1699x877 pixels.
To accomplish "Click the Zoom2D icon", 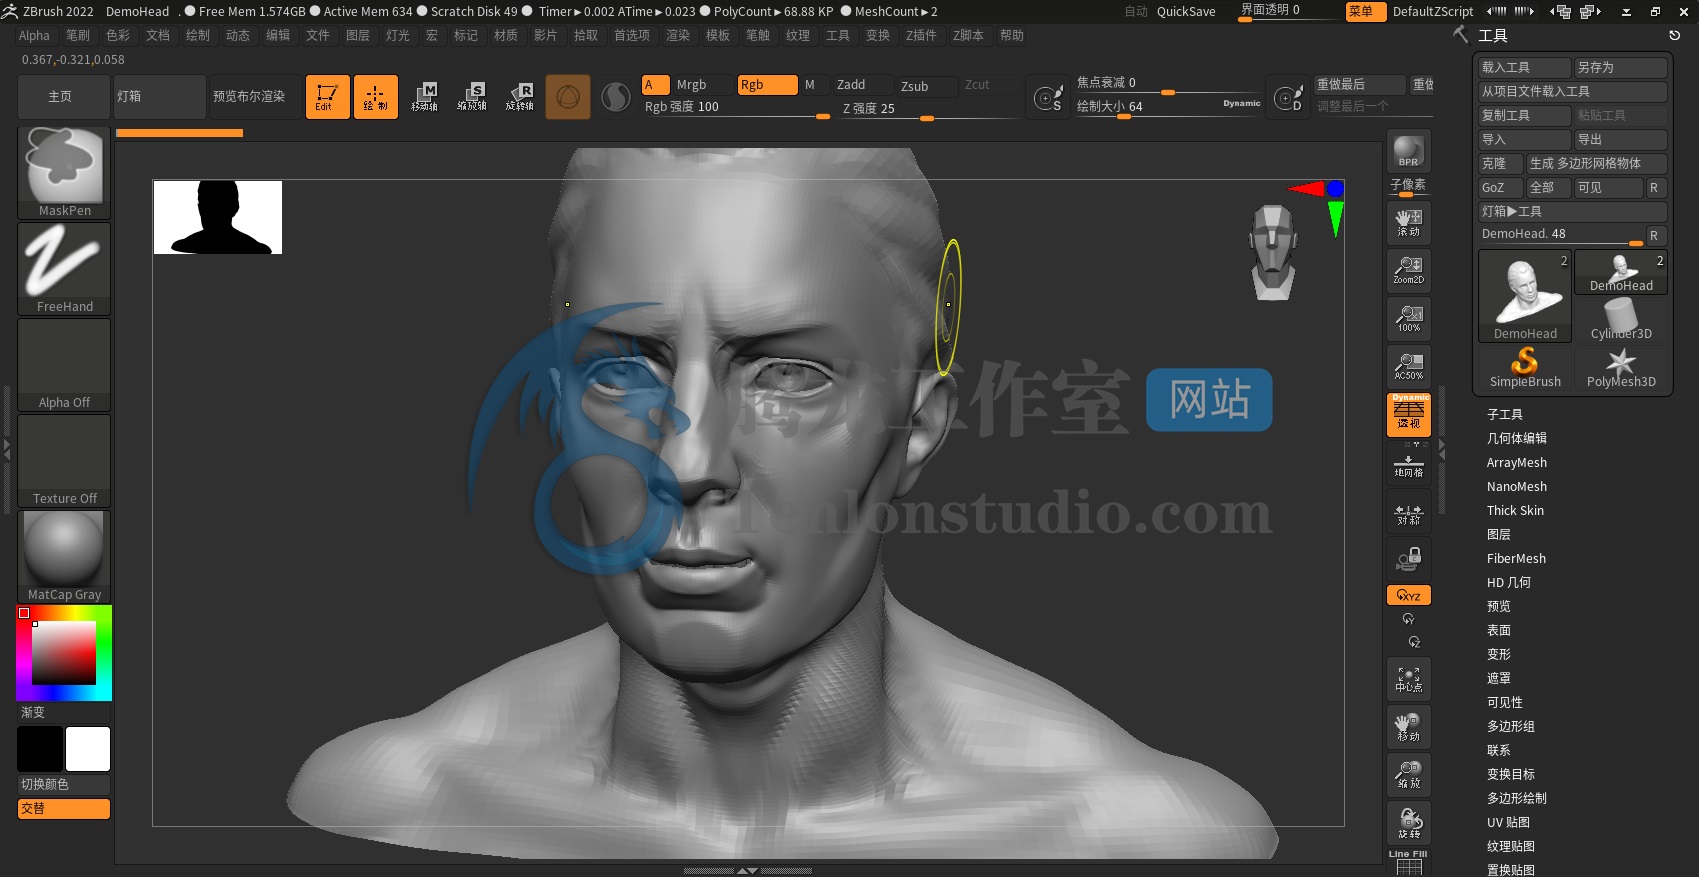I will point(1408,271).
